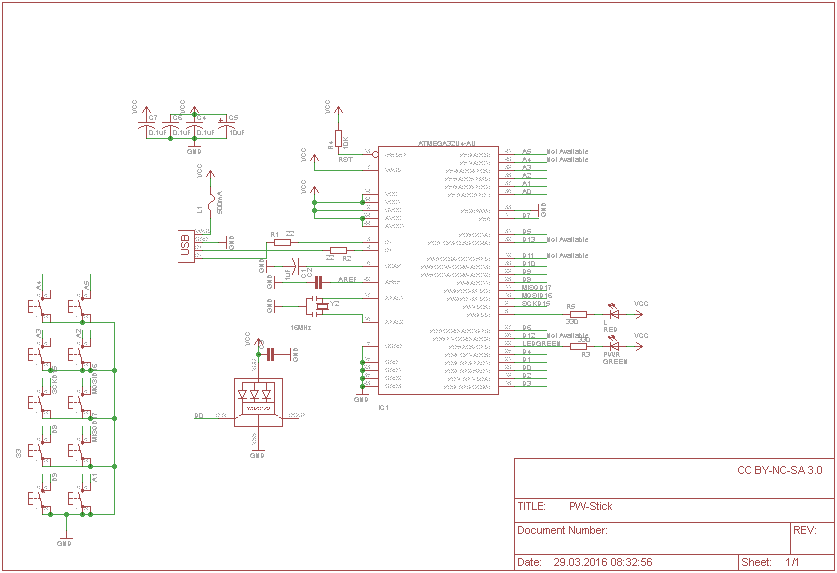Select the Y2 16MHz crystal symbol

[318, 306]
